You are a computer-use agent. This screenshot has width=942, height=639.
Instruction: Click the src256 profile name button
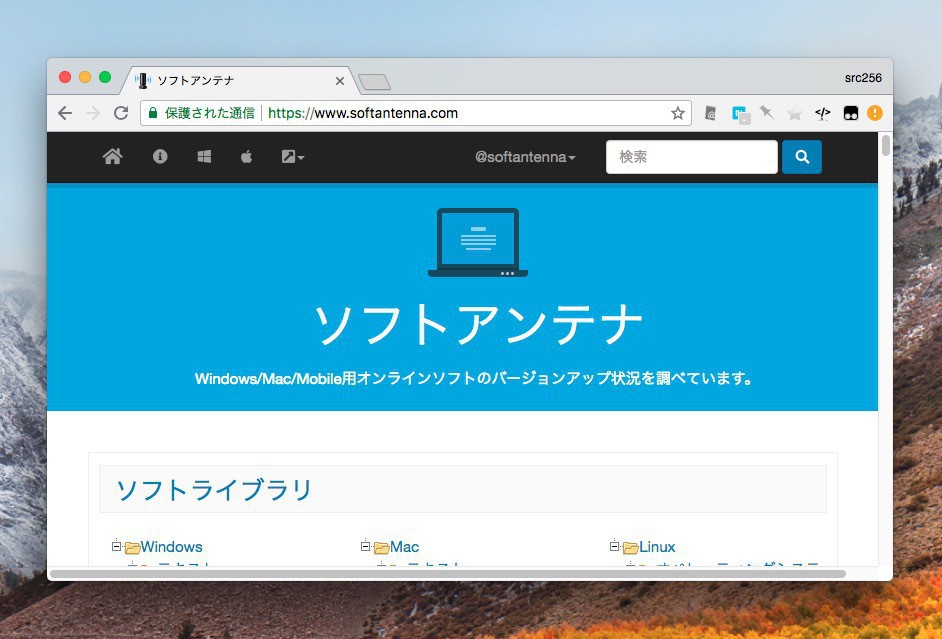[863, 78]
